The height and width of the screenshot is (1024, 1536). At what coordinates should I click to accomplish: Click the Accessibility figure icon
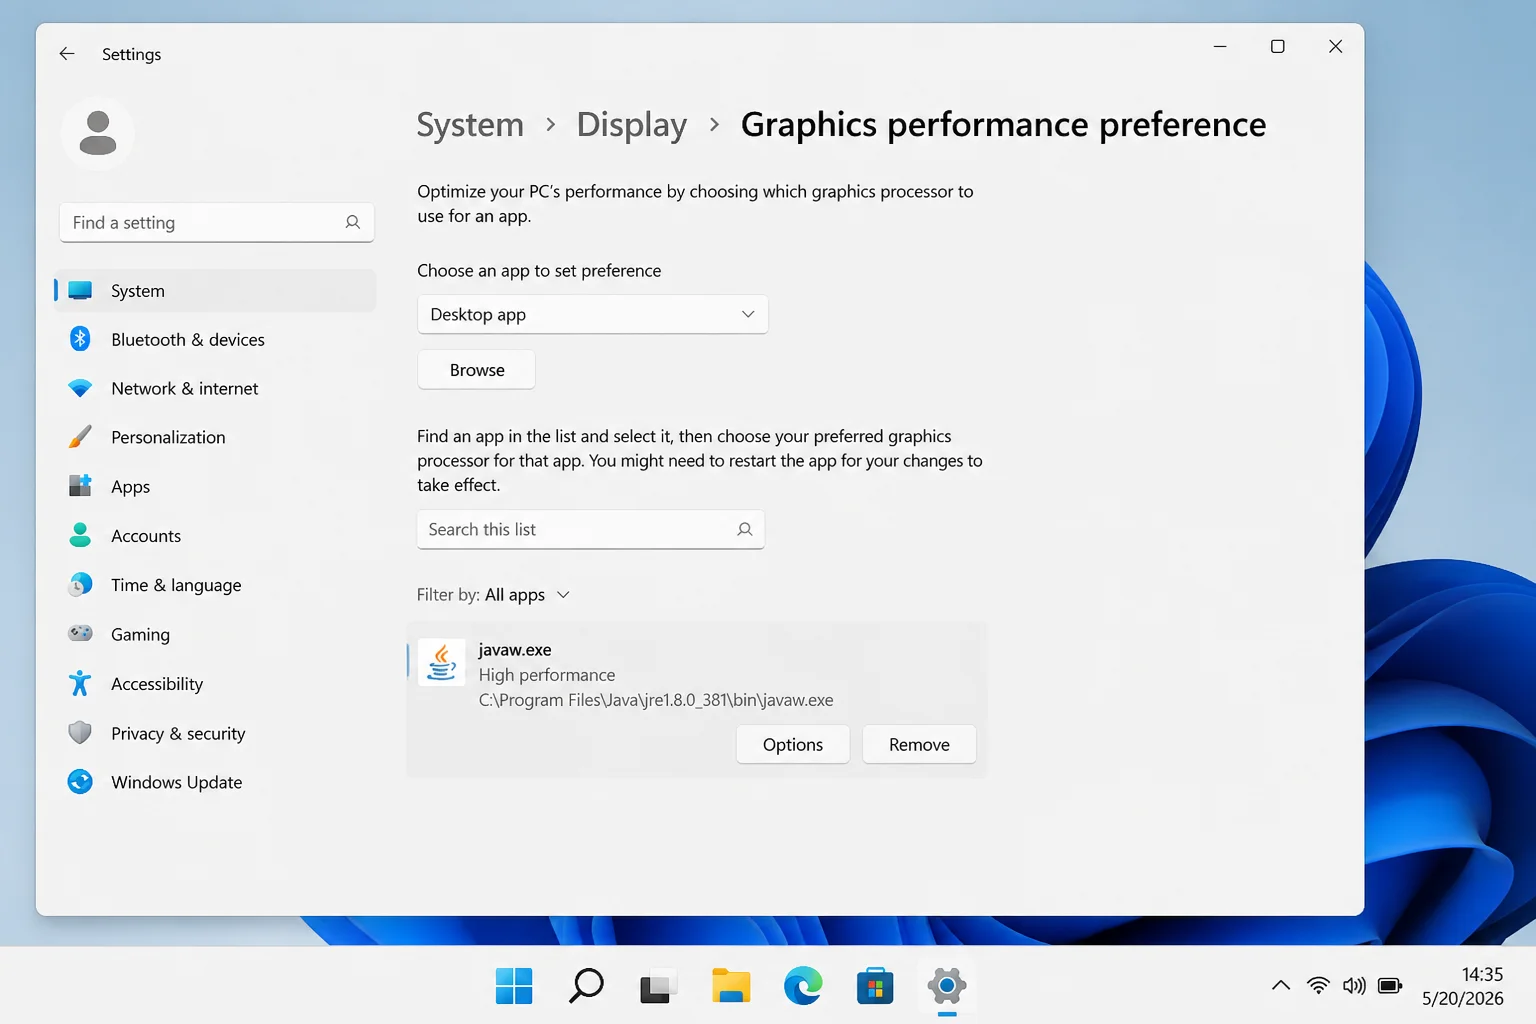[80, 683]
